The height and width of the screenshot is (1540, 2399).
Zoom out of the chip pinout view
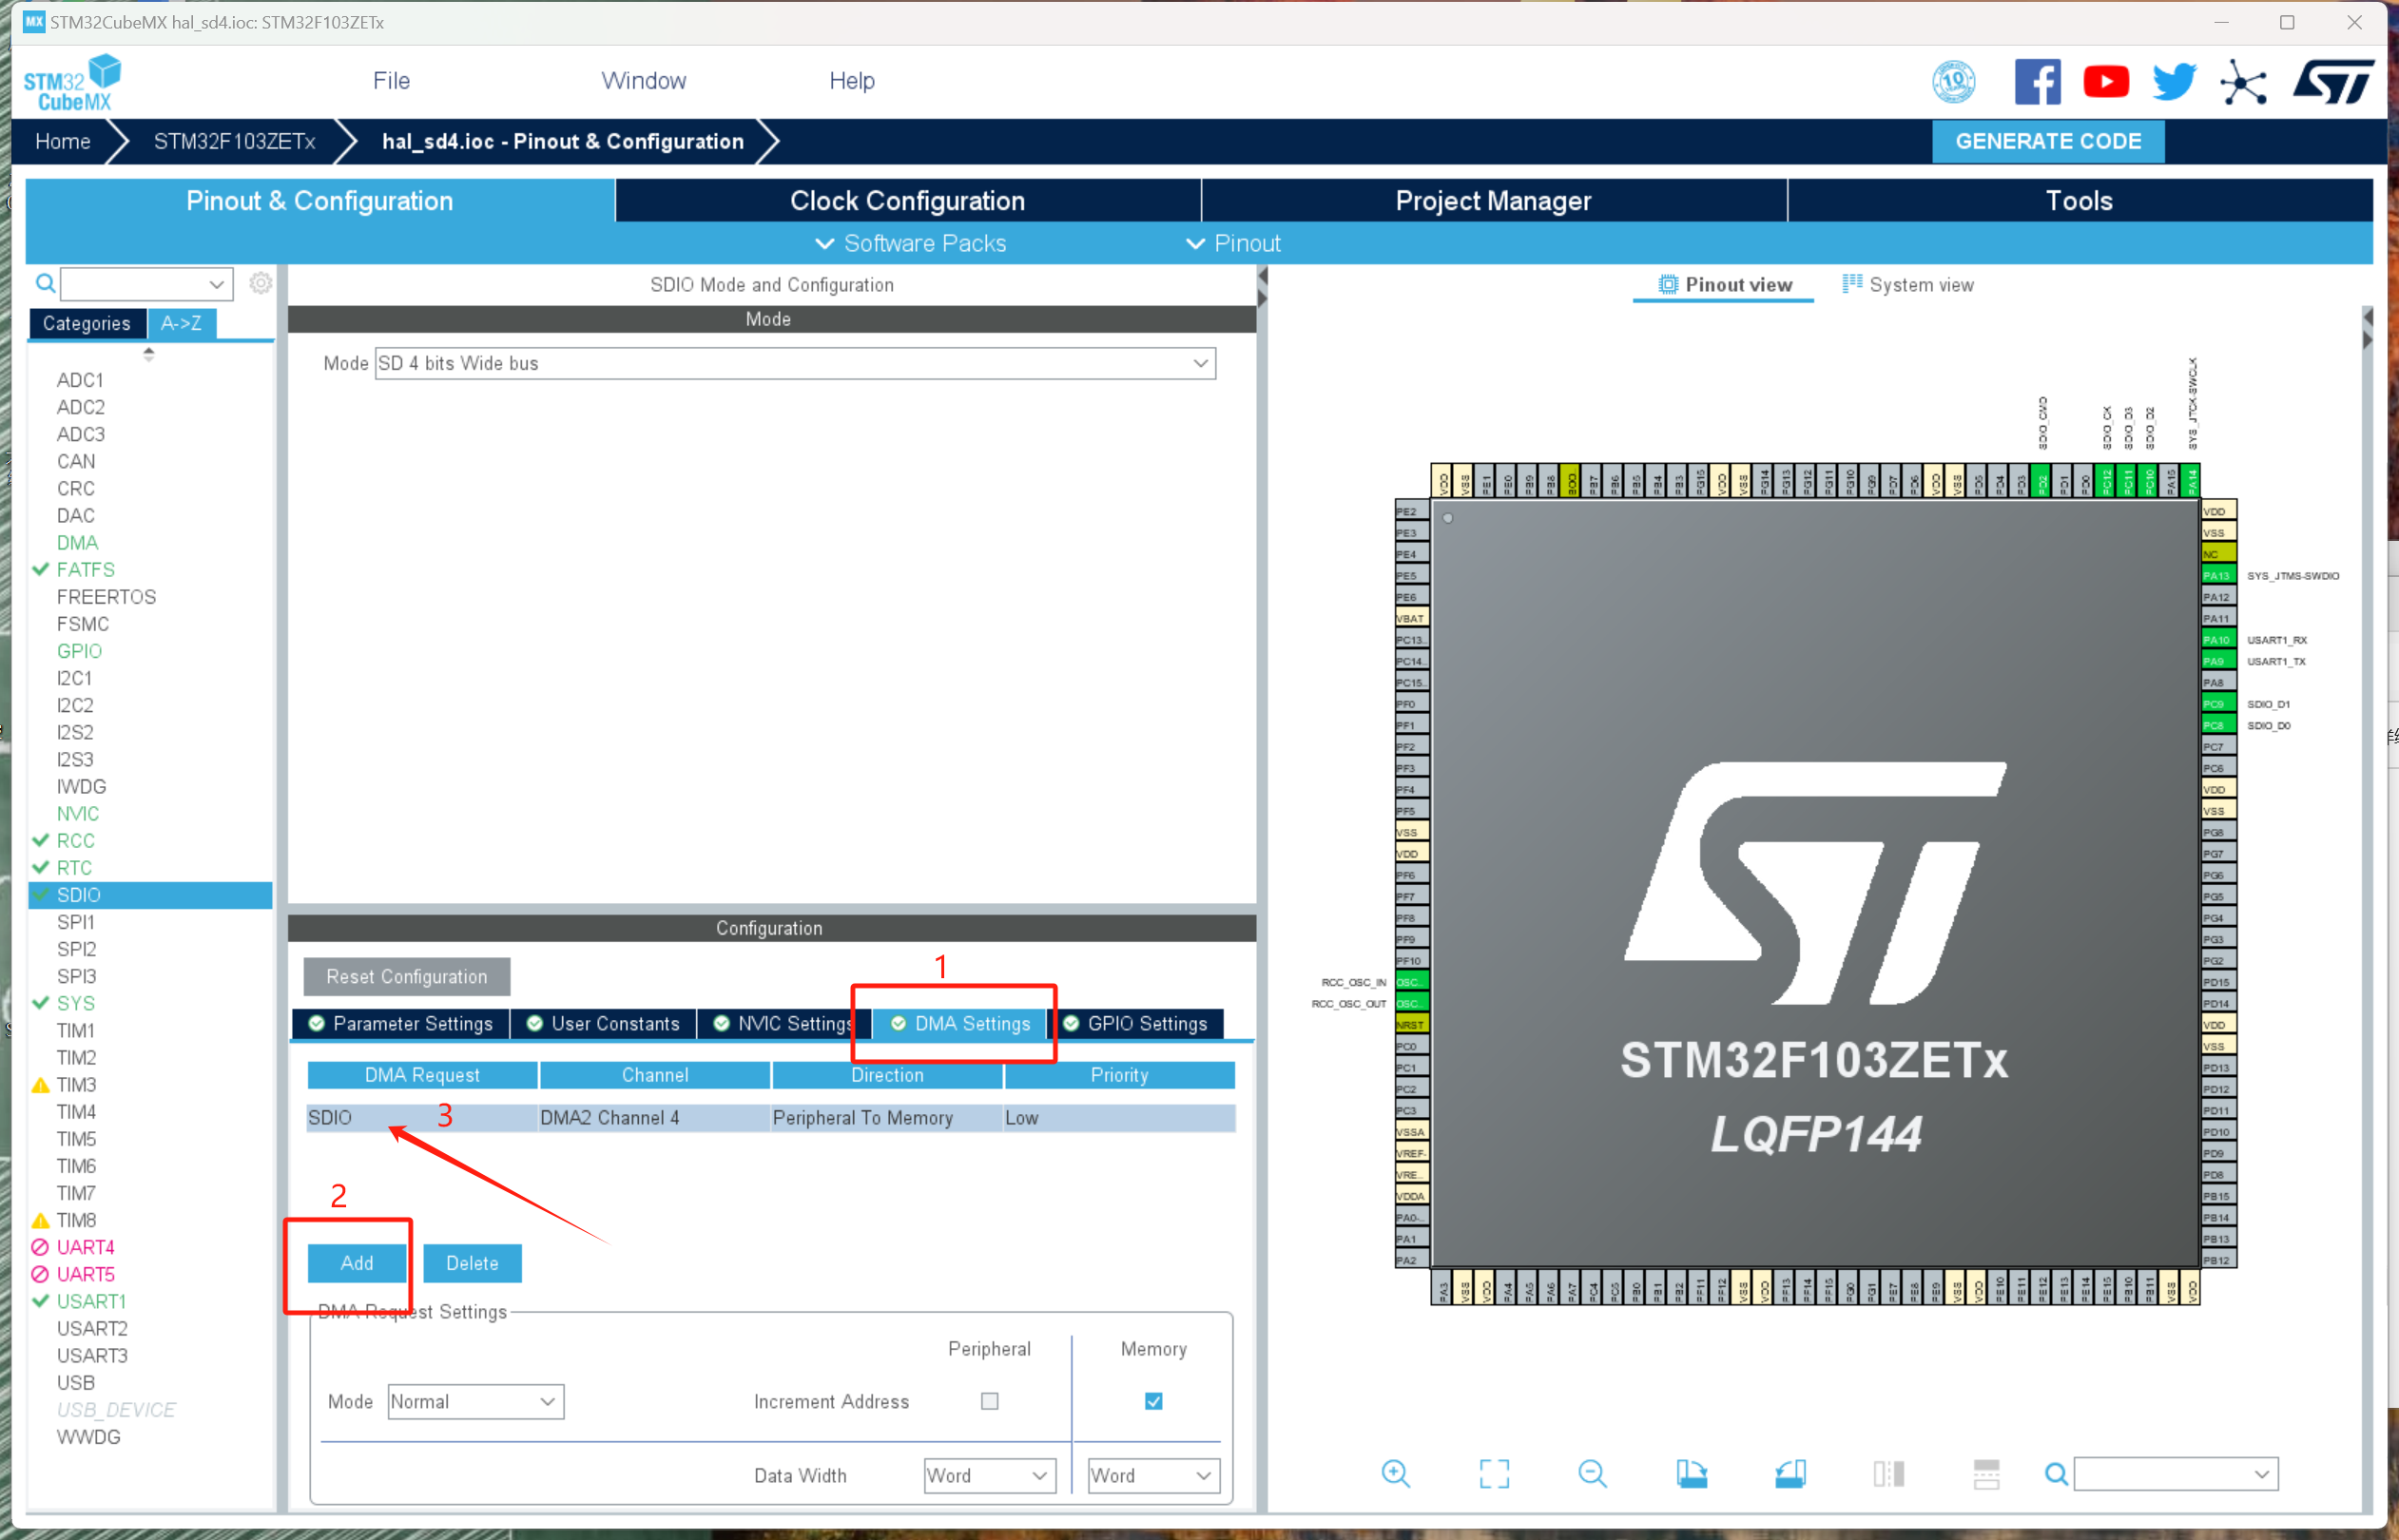[1592, 1473]
